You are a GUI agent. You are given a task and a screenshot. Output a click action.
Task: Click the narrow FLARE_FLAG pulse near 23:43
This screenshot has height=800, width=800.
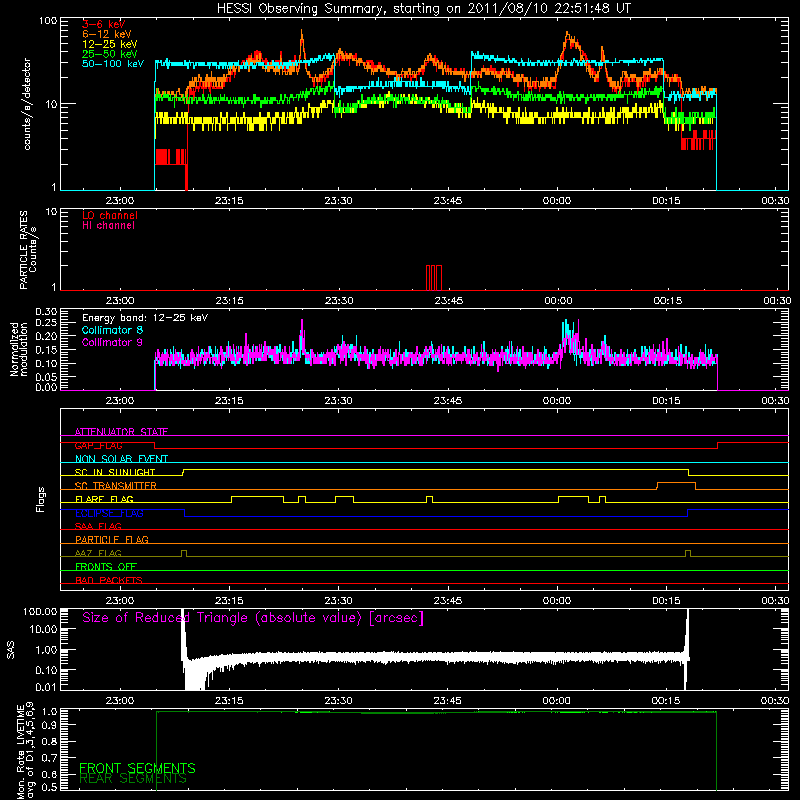[x=430, y=498]
